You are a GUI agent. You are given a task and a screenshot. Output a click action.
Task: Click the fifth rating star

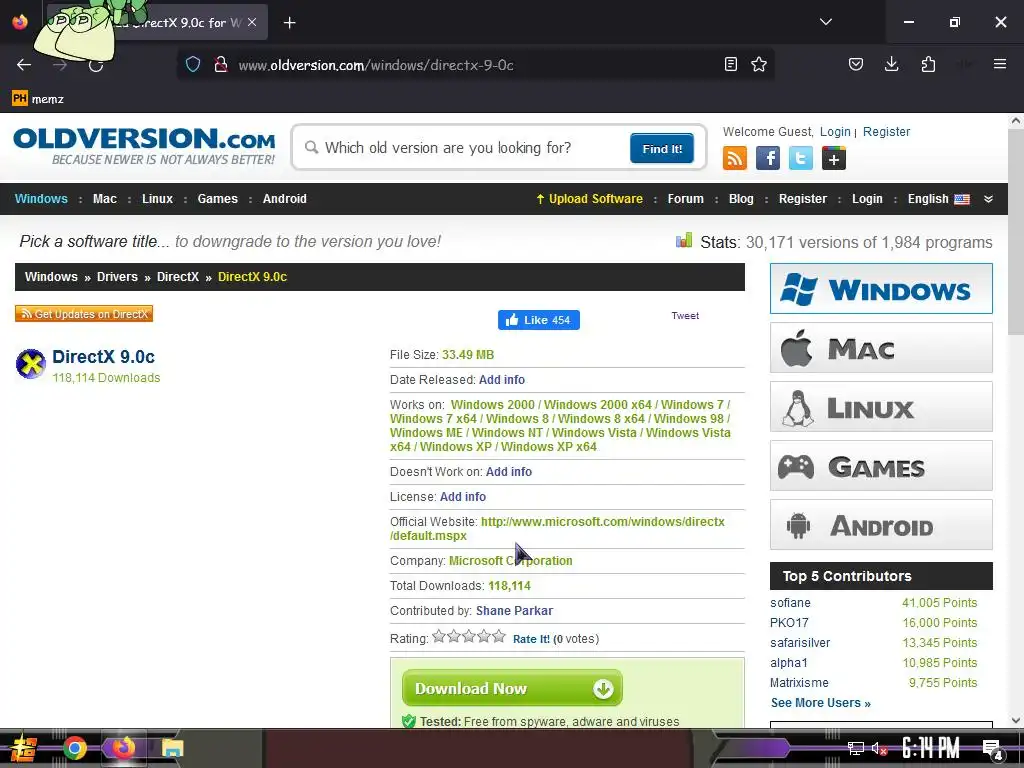click(499, 636)
